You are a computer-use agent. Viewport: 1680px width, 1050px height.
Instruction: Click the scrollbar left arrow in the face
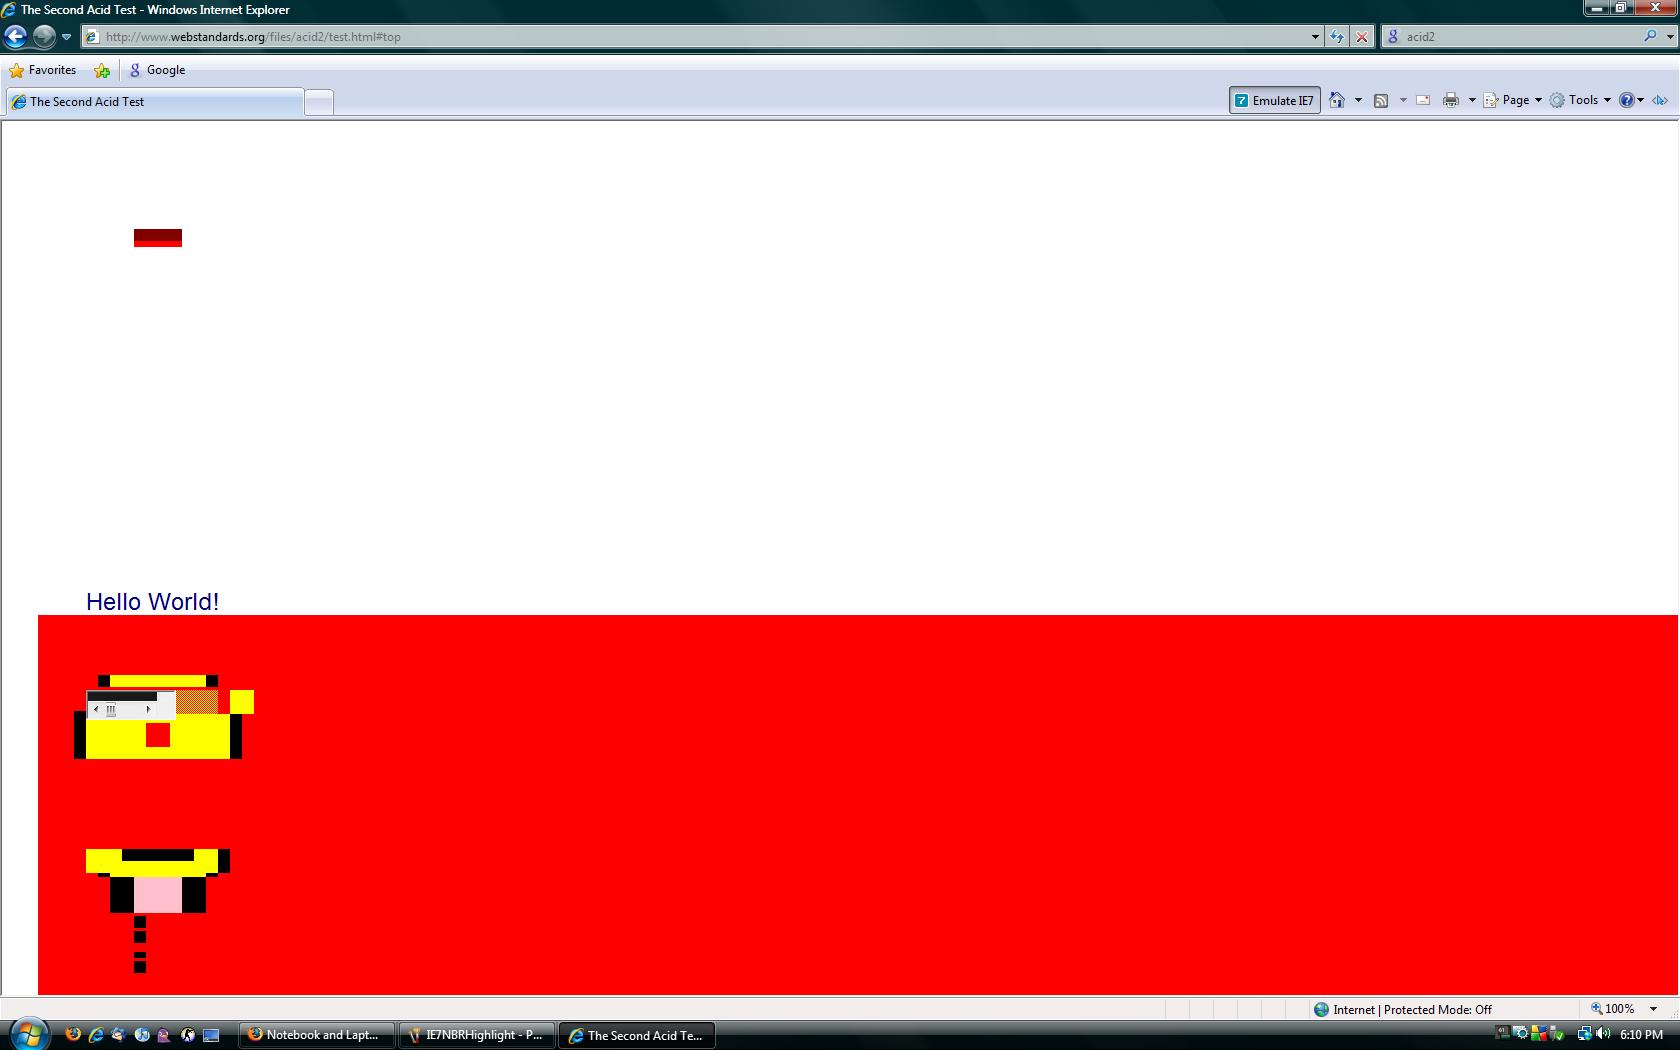click(x=96, y=709)
